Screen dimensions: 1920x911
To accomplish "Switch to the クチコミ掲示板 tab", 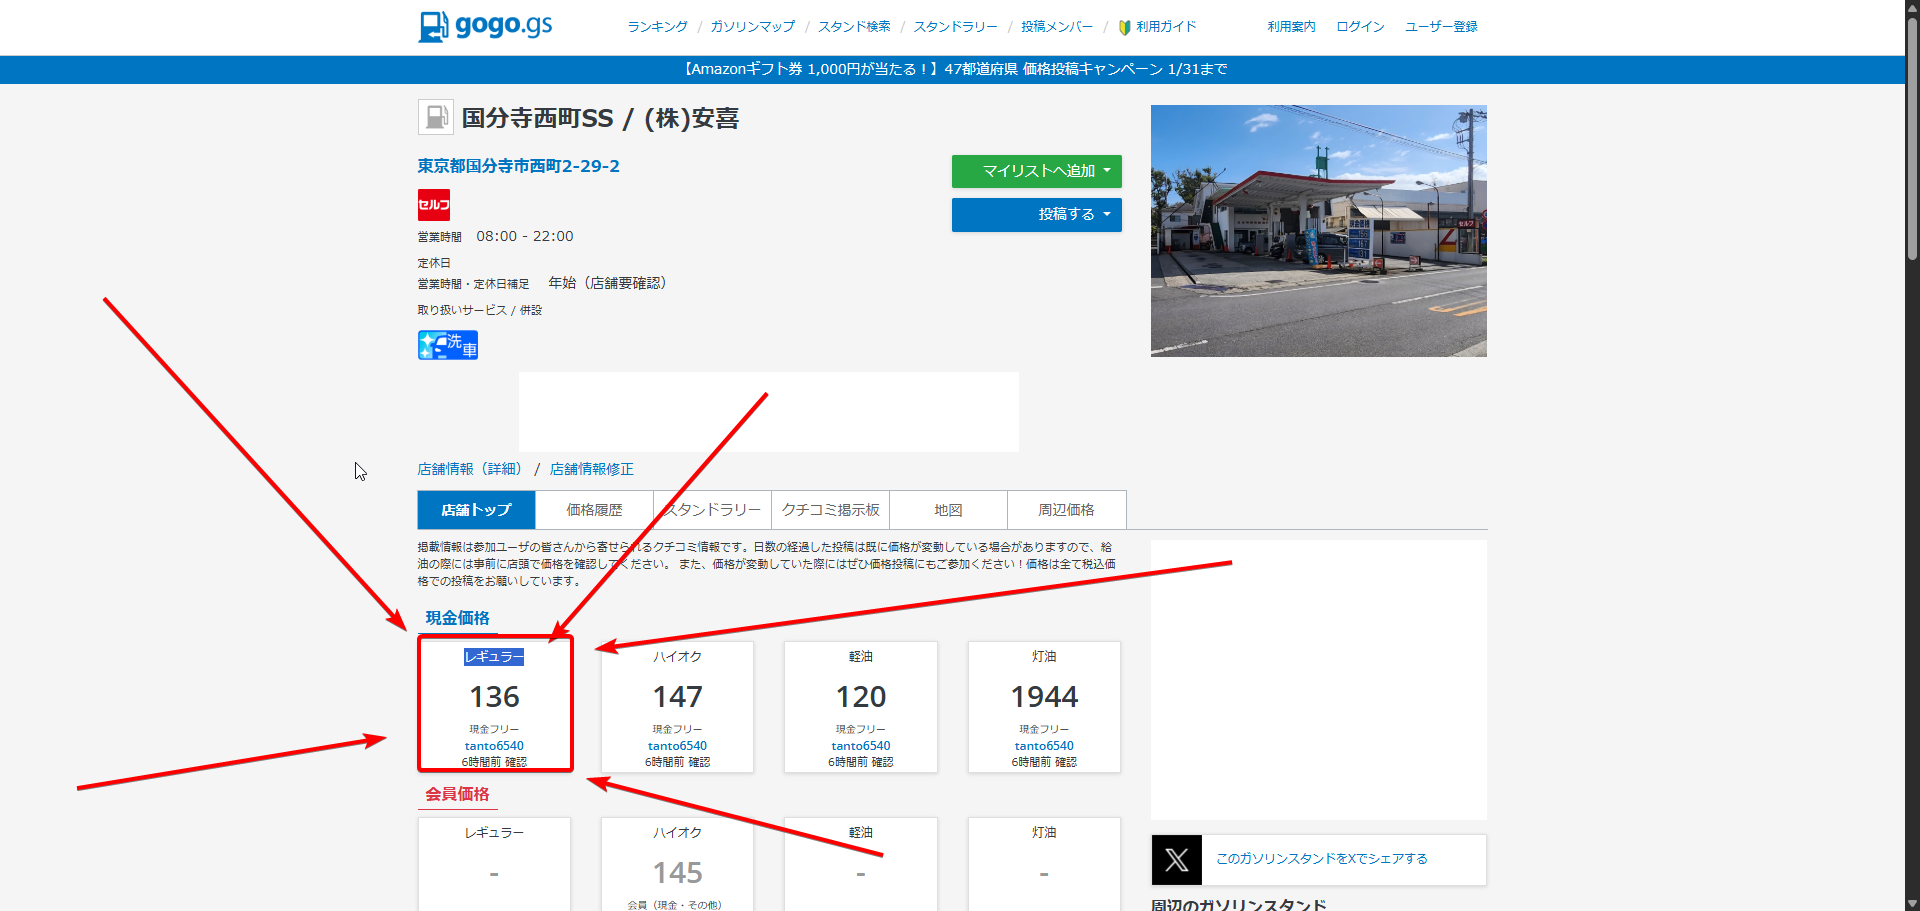I will (x=830, y=510).
